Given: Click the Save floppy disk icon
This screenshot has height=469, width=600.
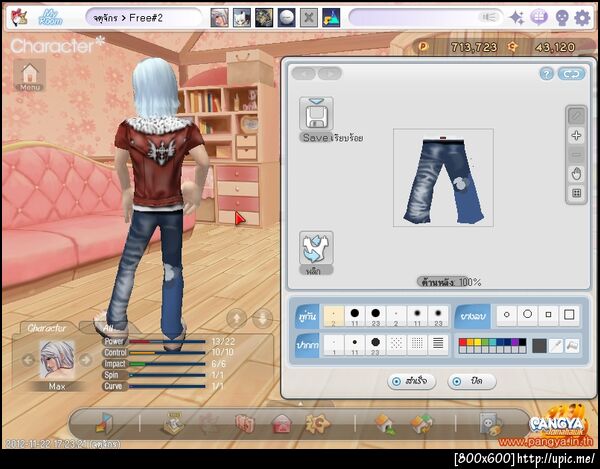Looking at the screenshot, I should [x=316, y=114].
